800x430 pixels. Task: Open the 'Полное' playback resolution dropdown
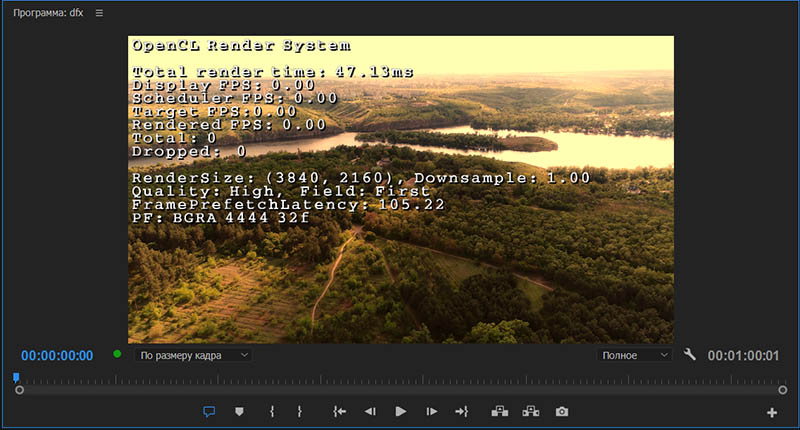[x=635, y=355]
